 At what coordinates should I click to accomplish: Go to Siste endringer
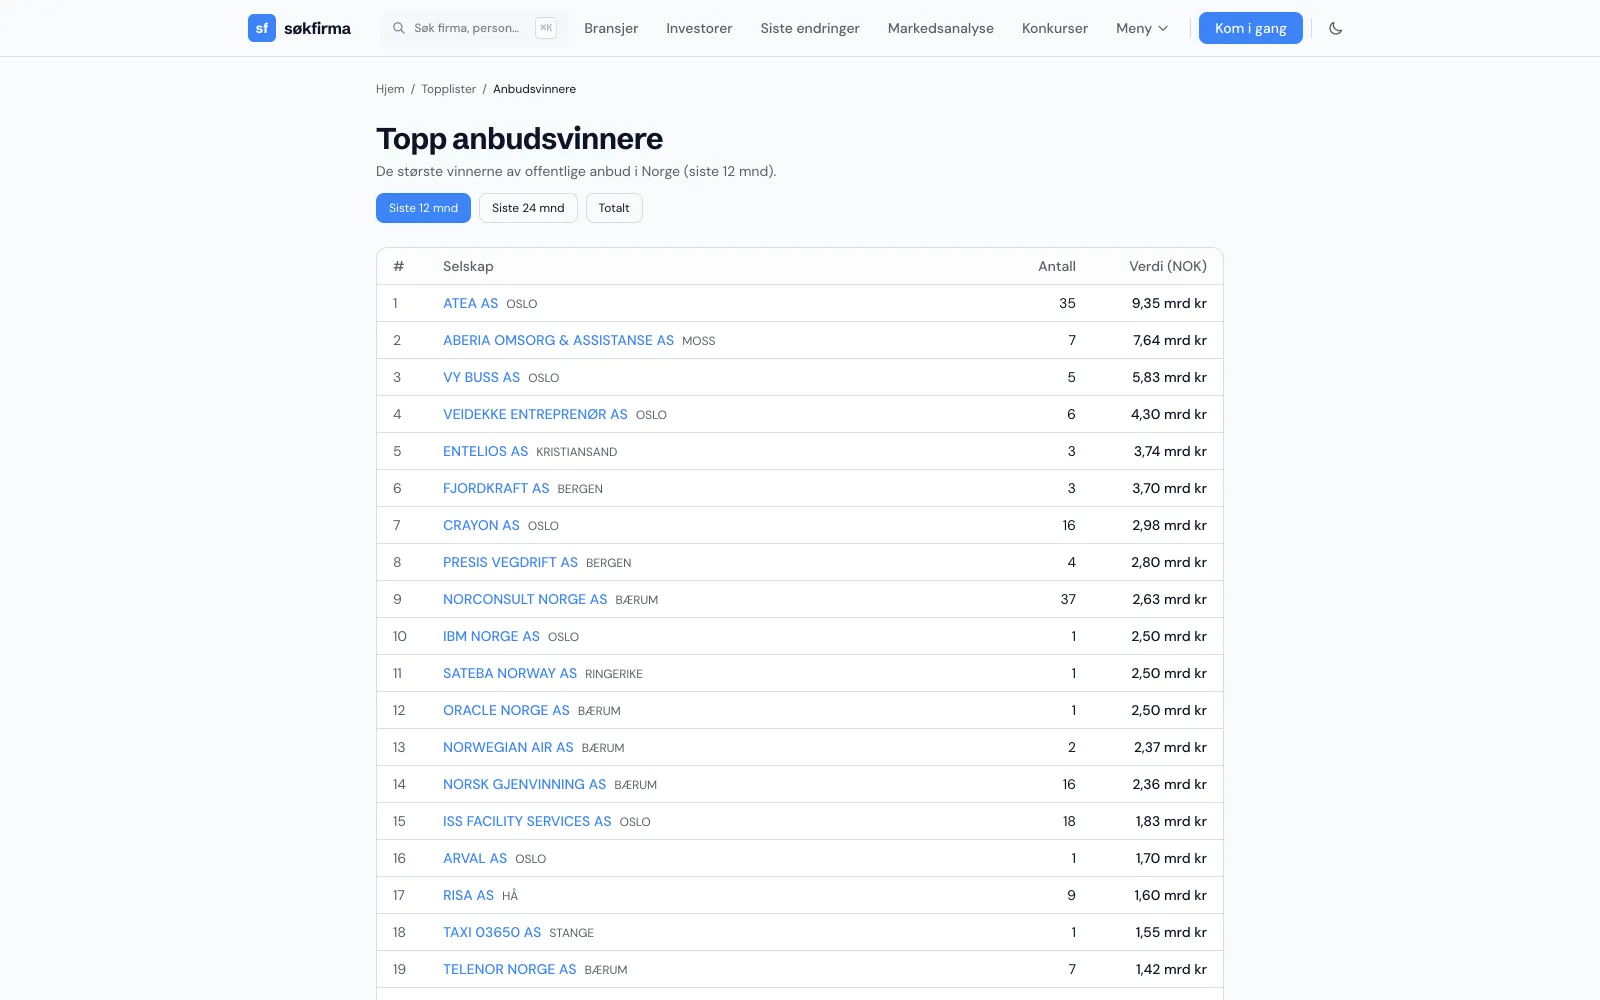click(x=810, y=28)
